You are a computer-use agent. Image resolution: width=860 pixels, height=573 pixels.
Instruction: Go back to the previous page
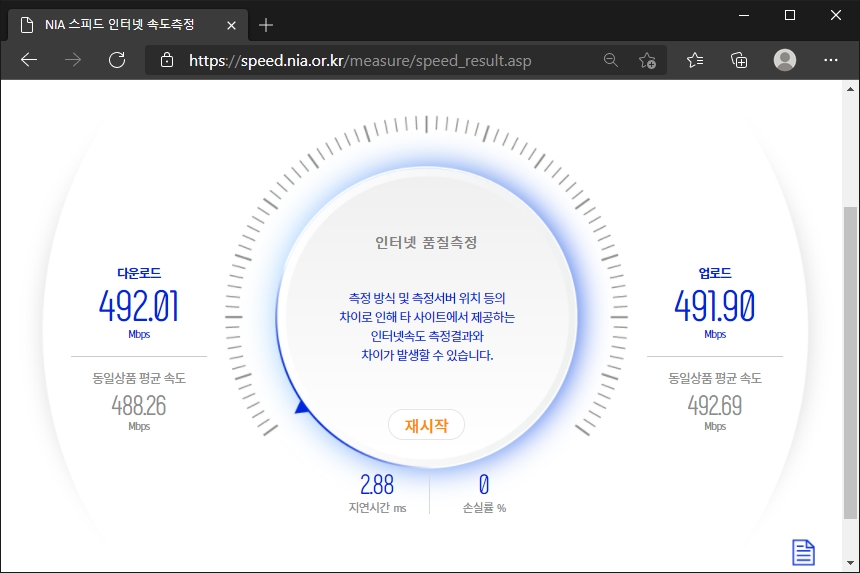pos(29,60)
